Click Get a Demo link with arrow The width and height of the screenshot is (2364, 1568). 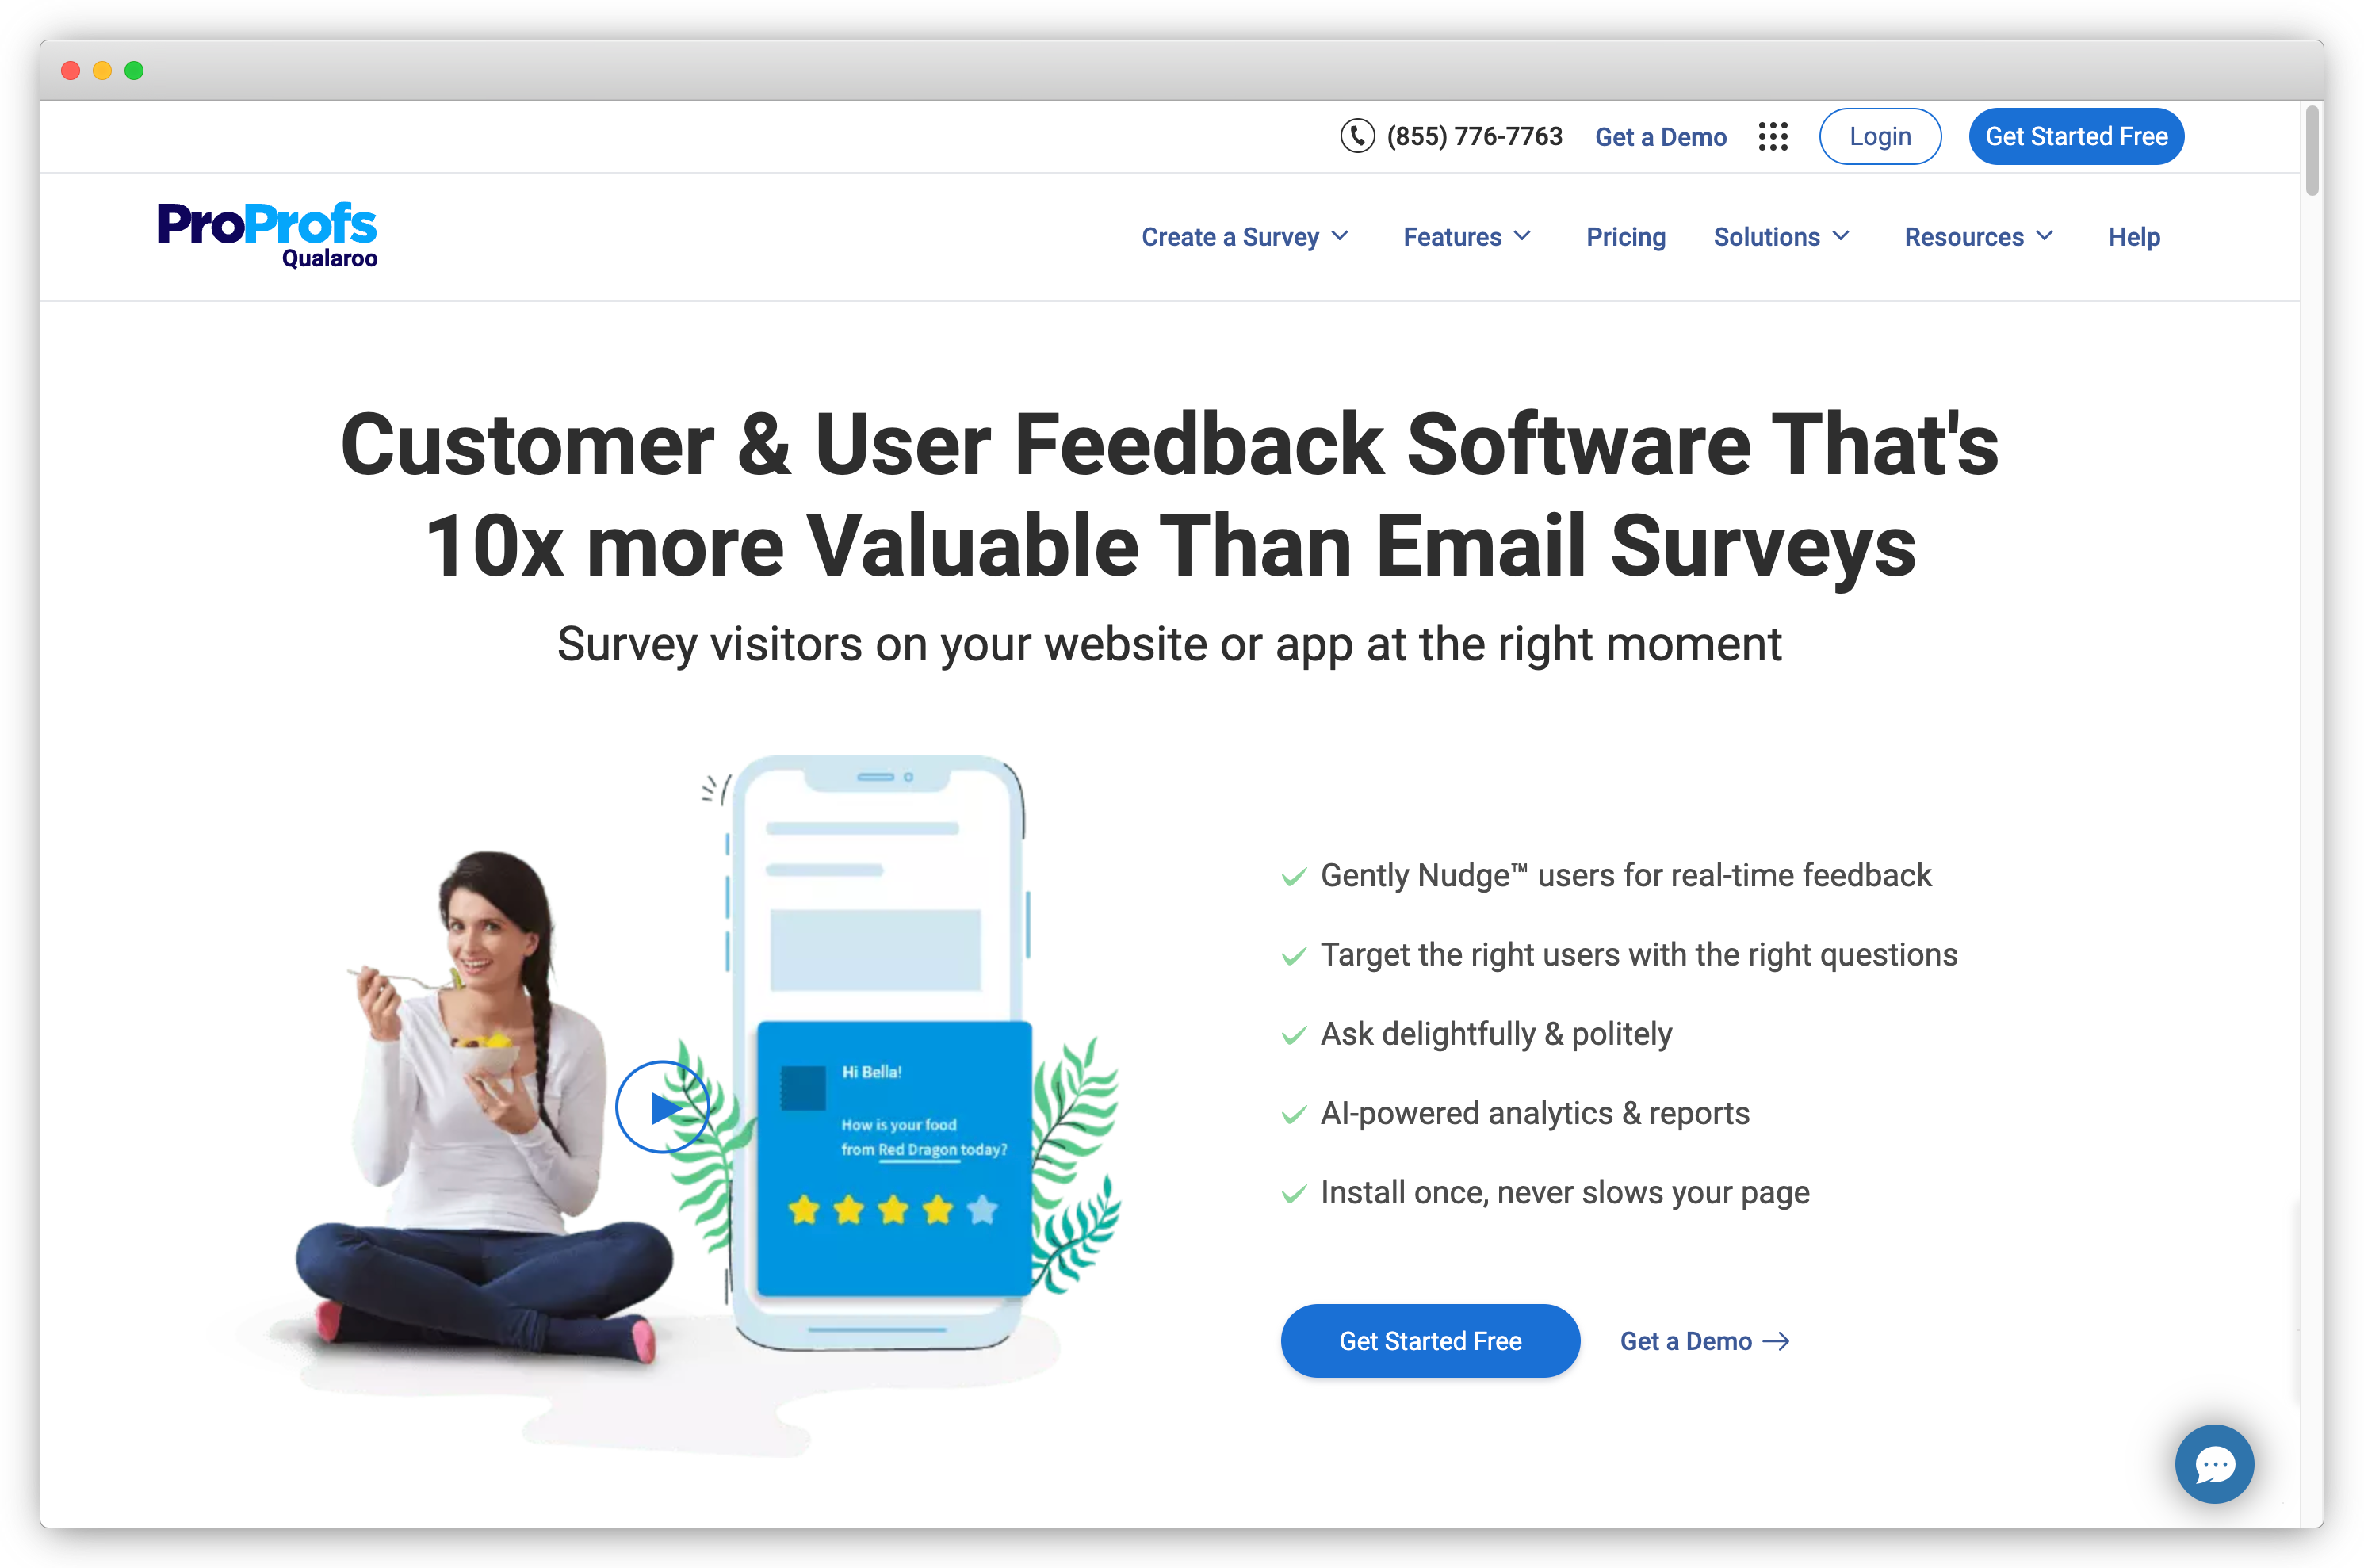pos(1706,1340)
